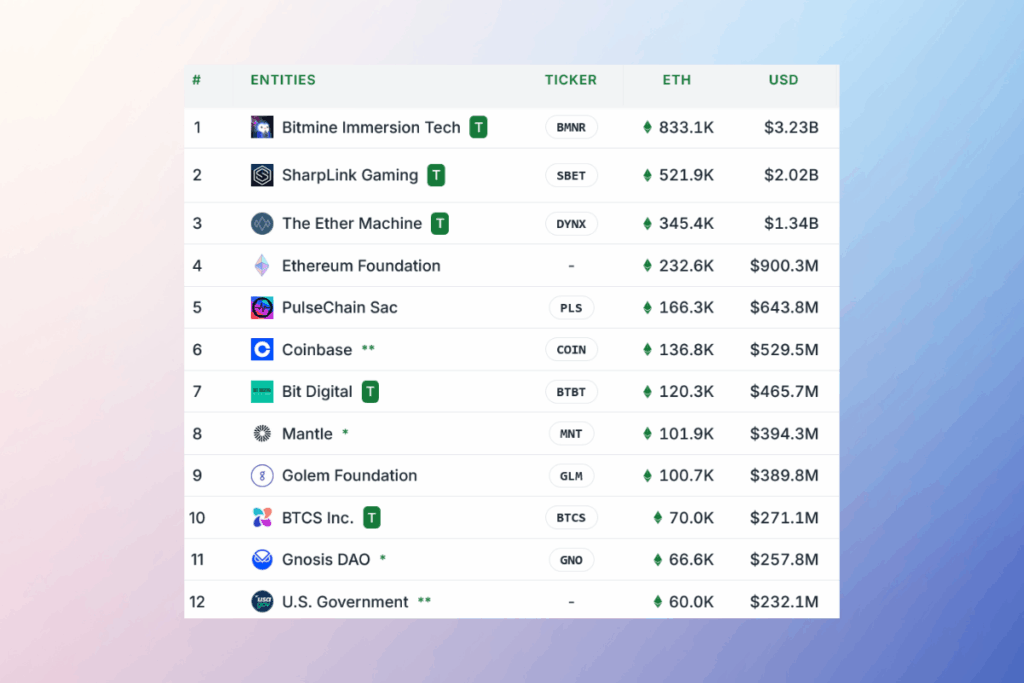Select the # column header
This screenshot has width=1024, height=683.
pos(196,80)
